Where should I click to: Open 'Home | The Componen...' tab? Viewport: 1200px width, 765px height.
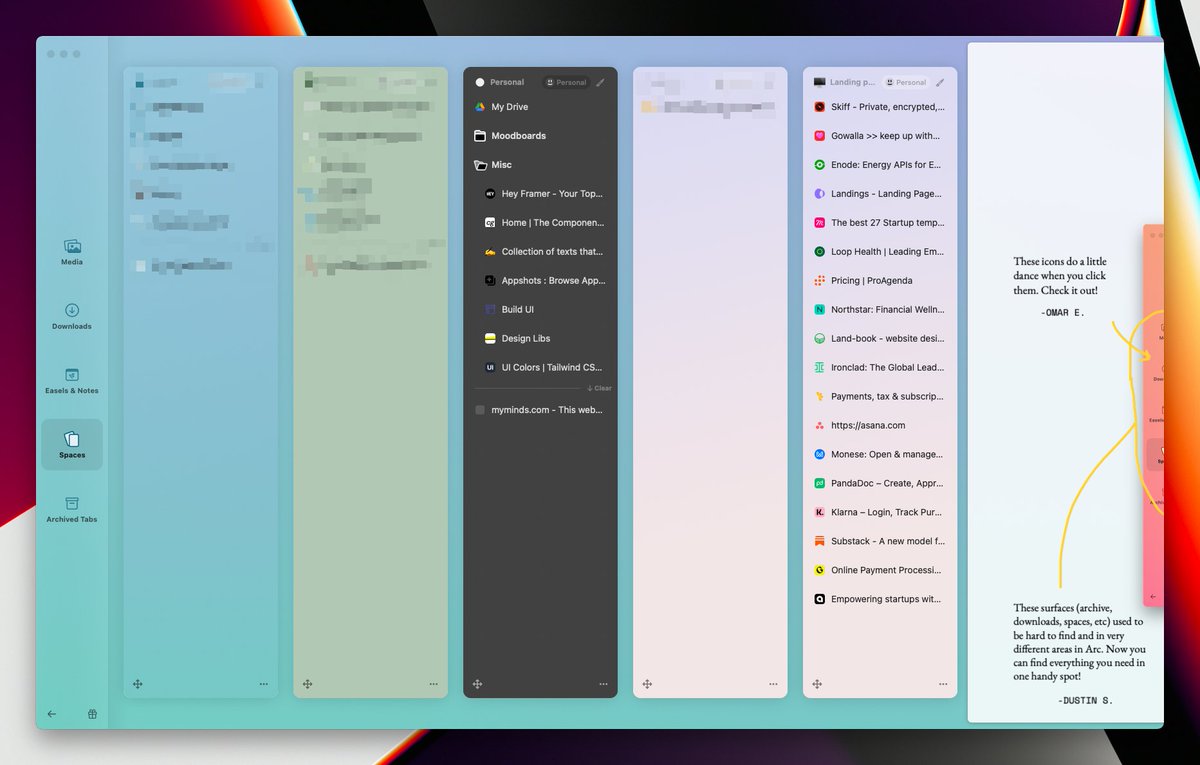tap(545, 223)
